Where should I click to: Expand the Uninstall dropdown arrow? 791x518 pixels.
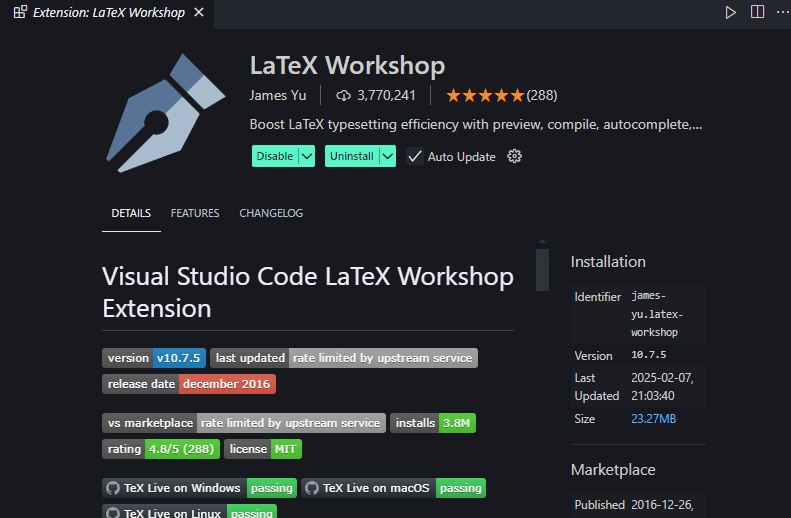coord(388,156)
